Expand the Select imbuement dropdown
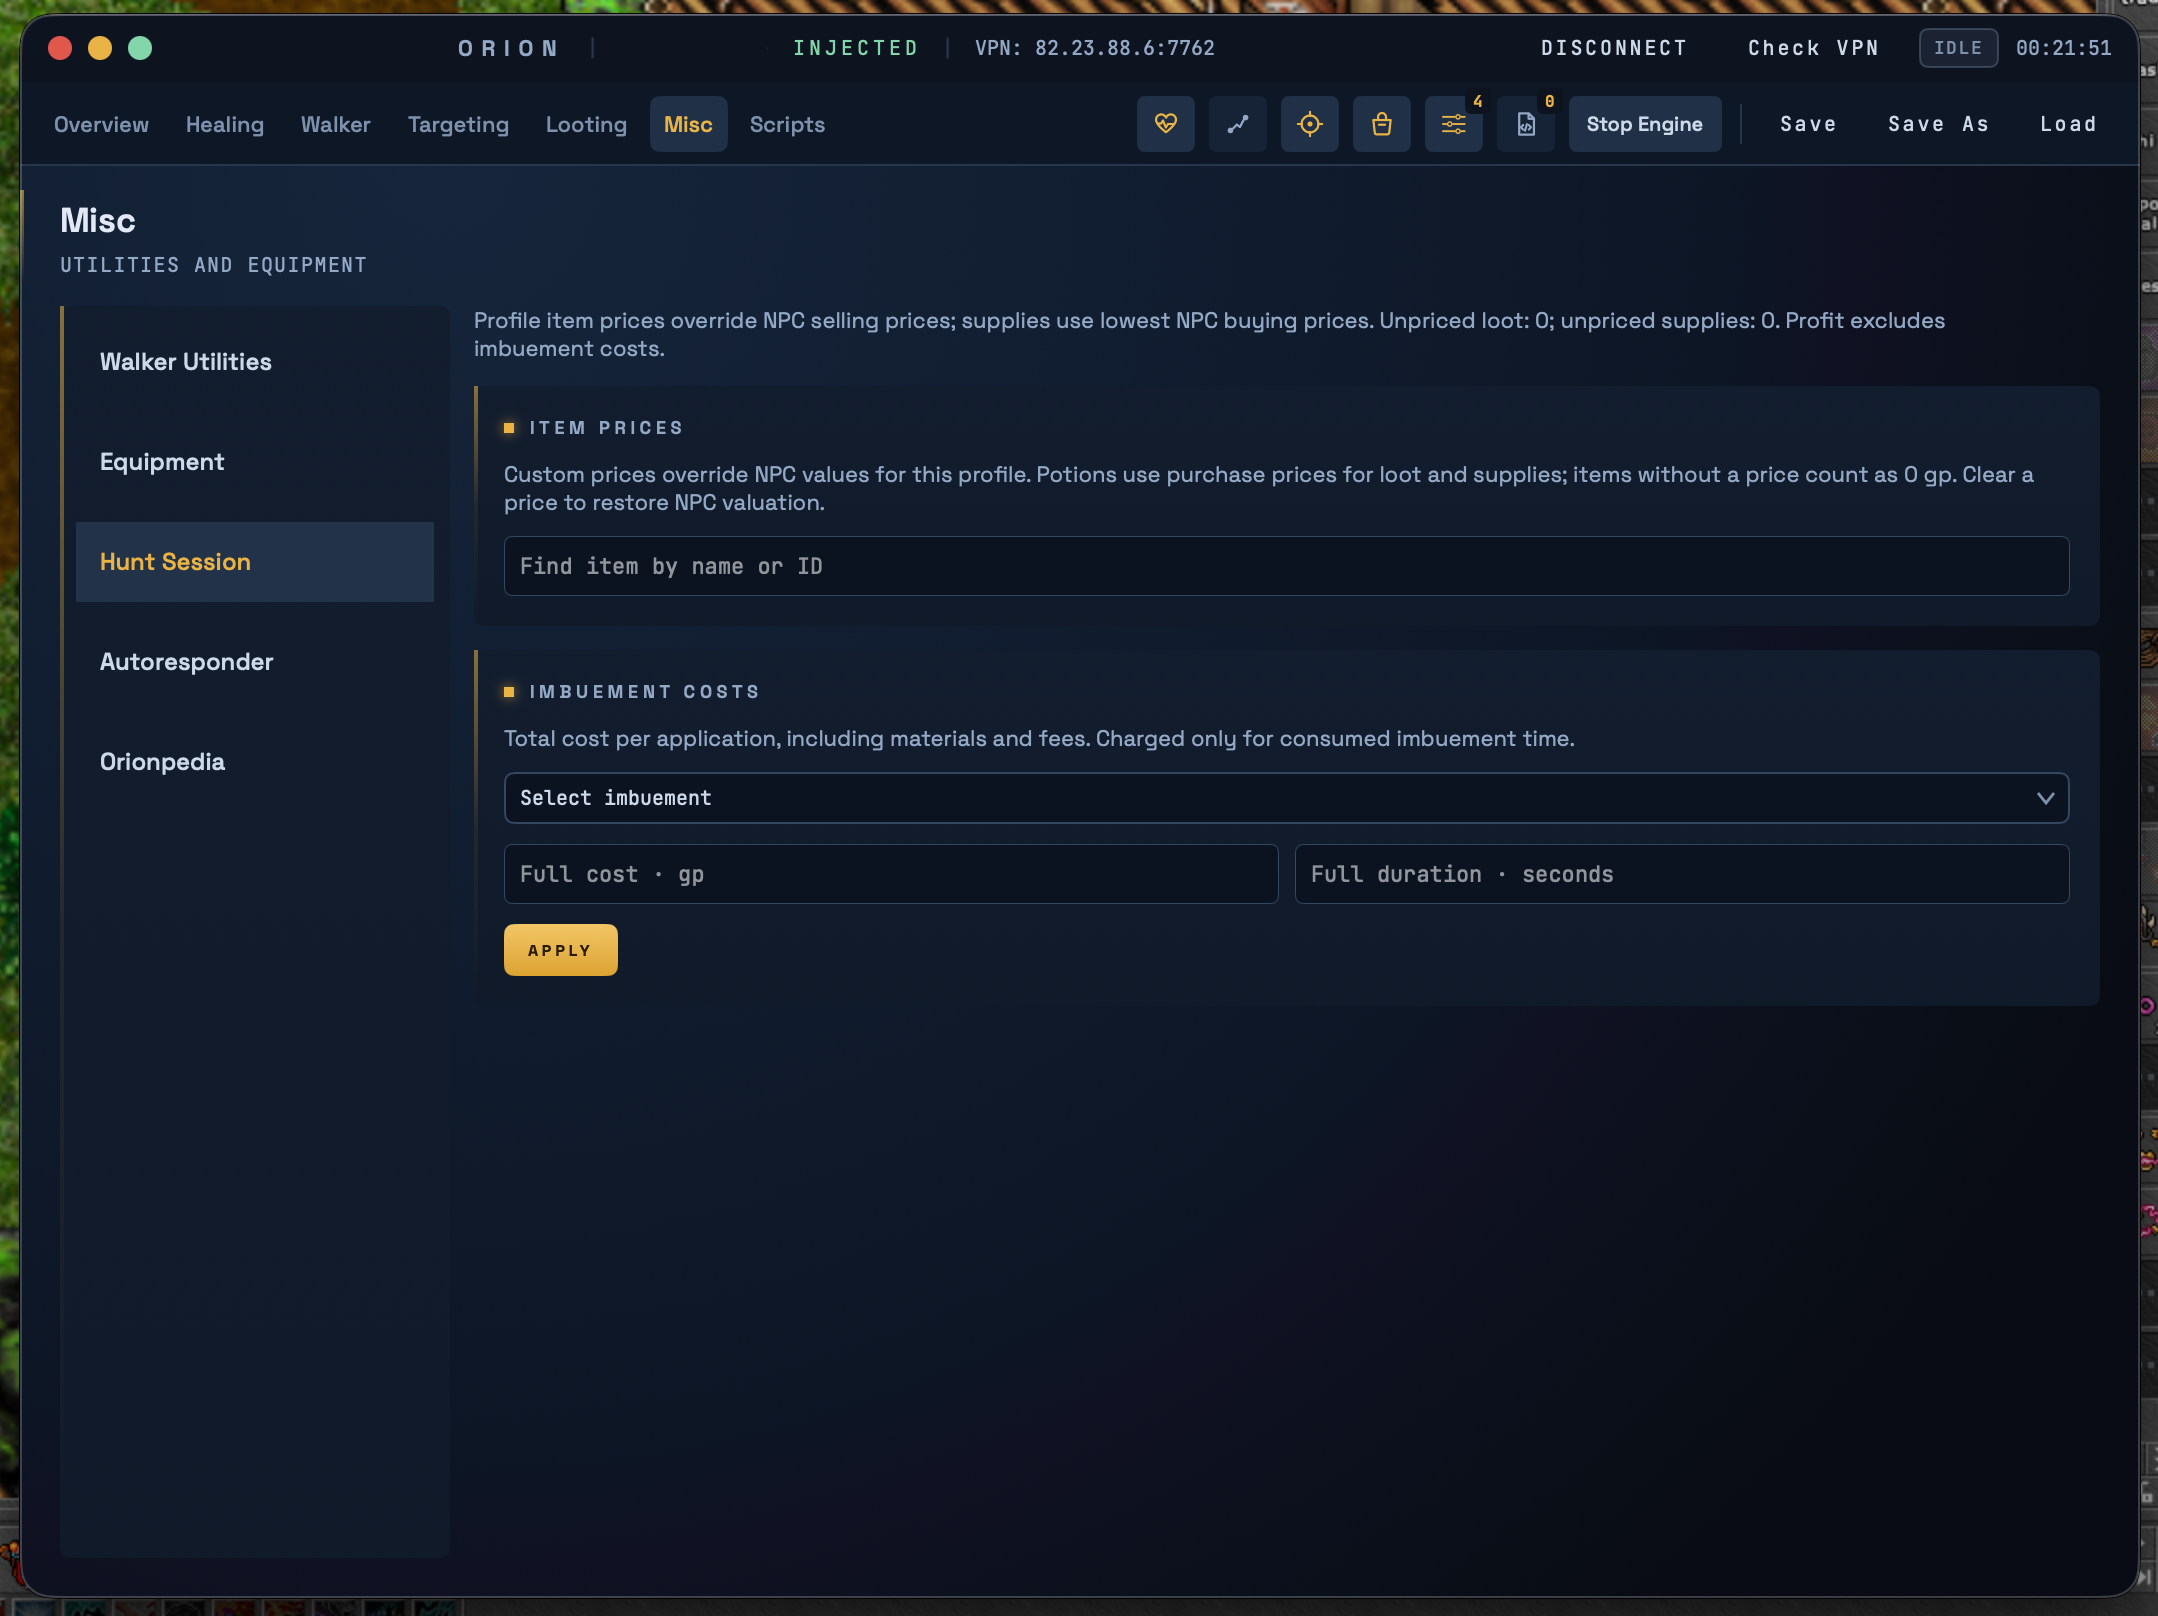This screenshot has height=1616, width=2158. [x=1286, y=798]
